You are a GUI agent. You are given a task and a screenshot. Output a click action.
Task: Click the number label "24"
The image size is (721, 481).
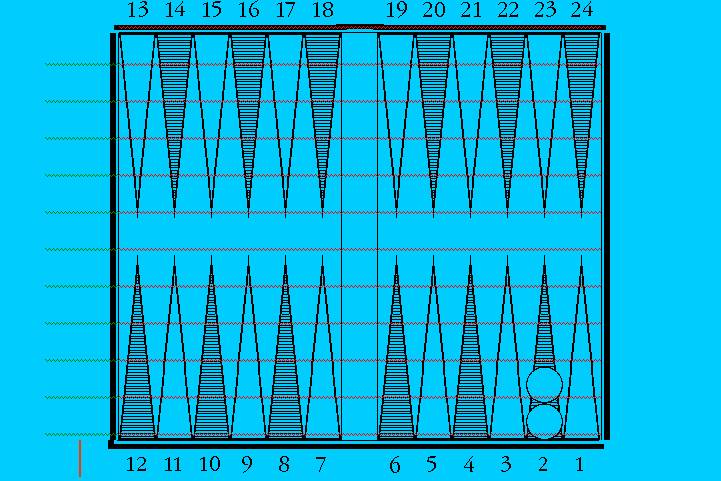(x=582, y=10)
